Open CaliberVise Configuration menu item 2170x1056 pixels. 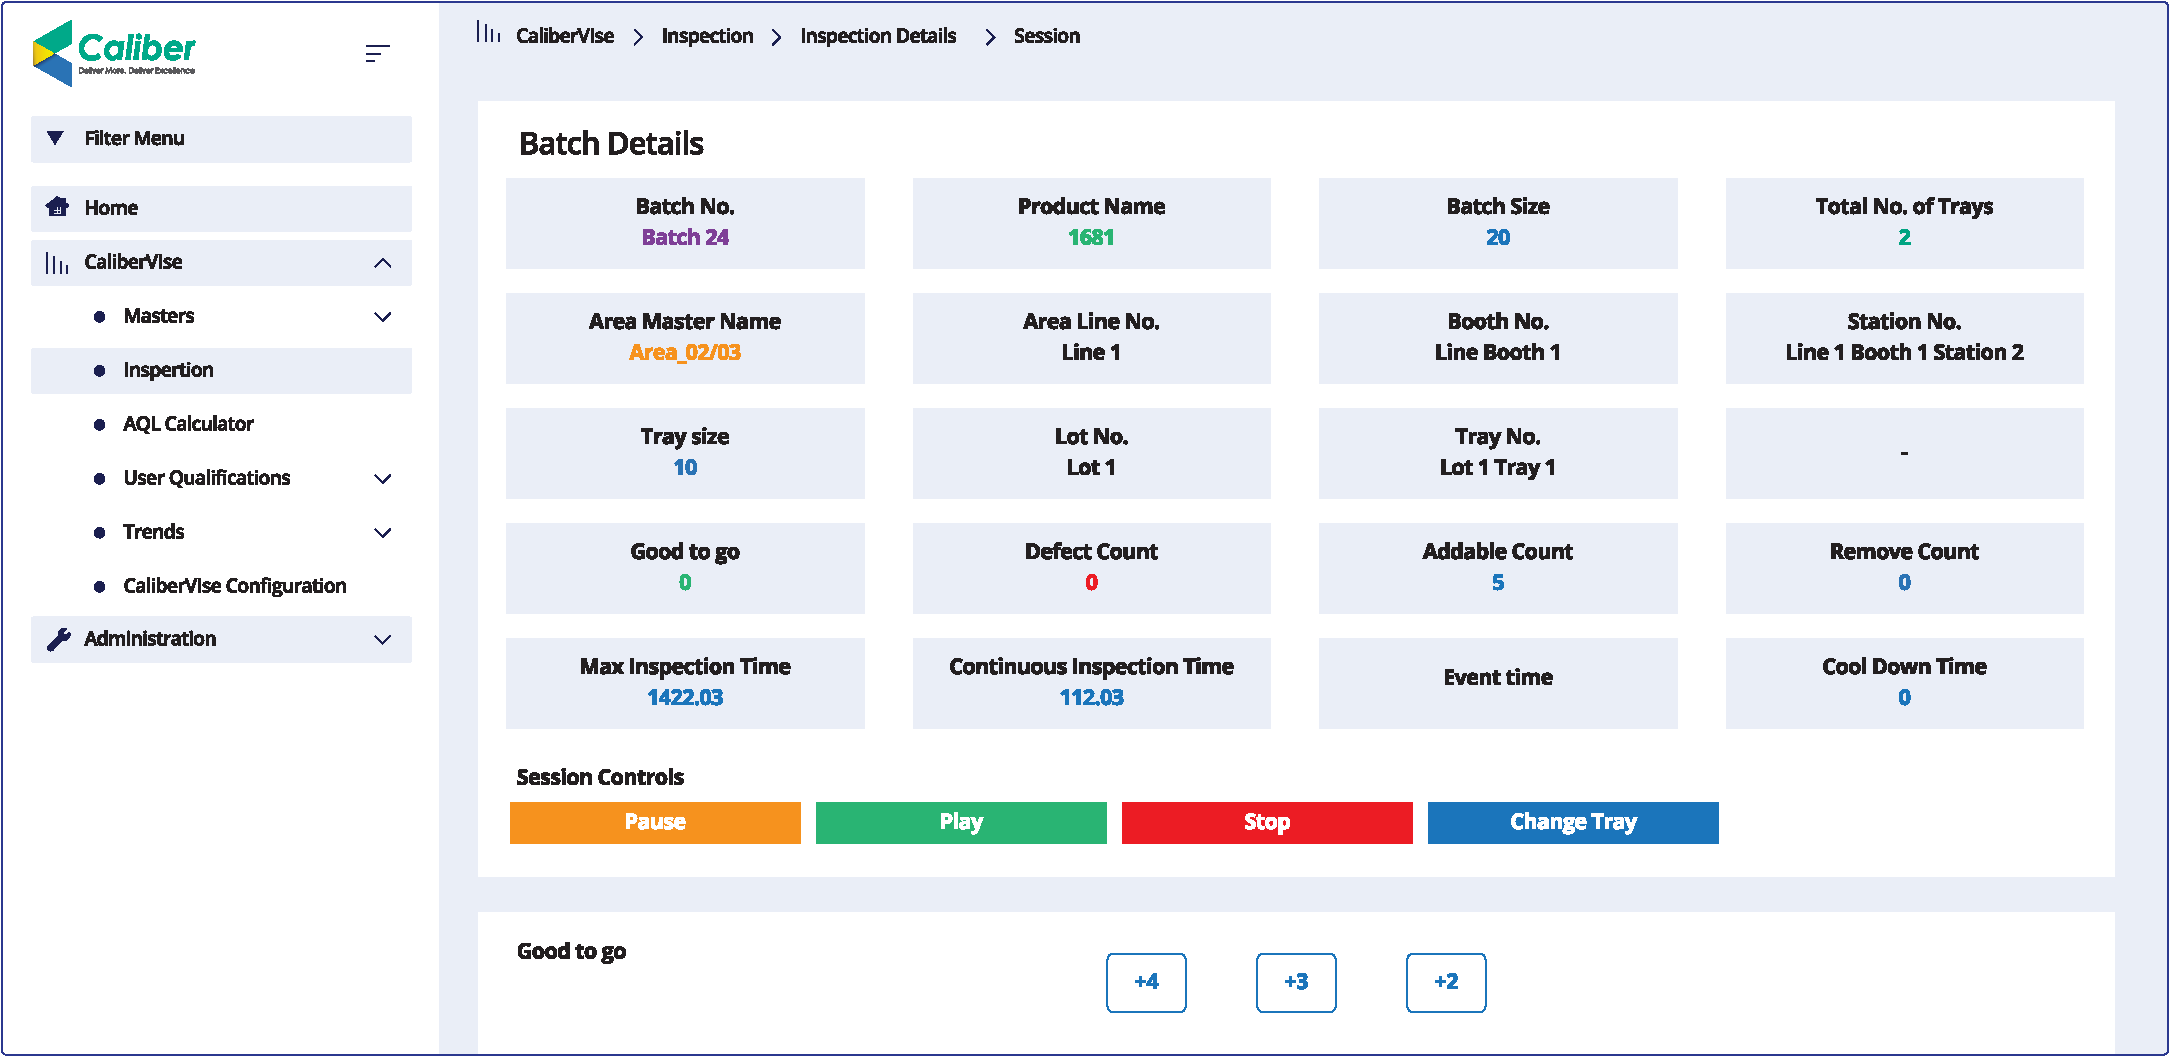[x=234, y=586]
